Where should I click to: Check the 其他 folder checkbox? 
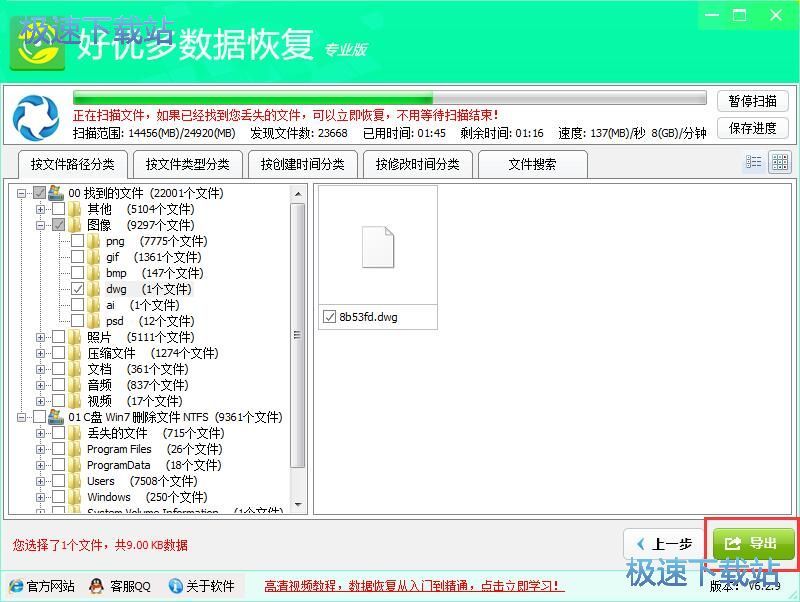click(59, 209)
